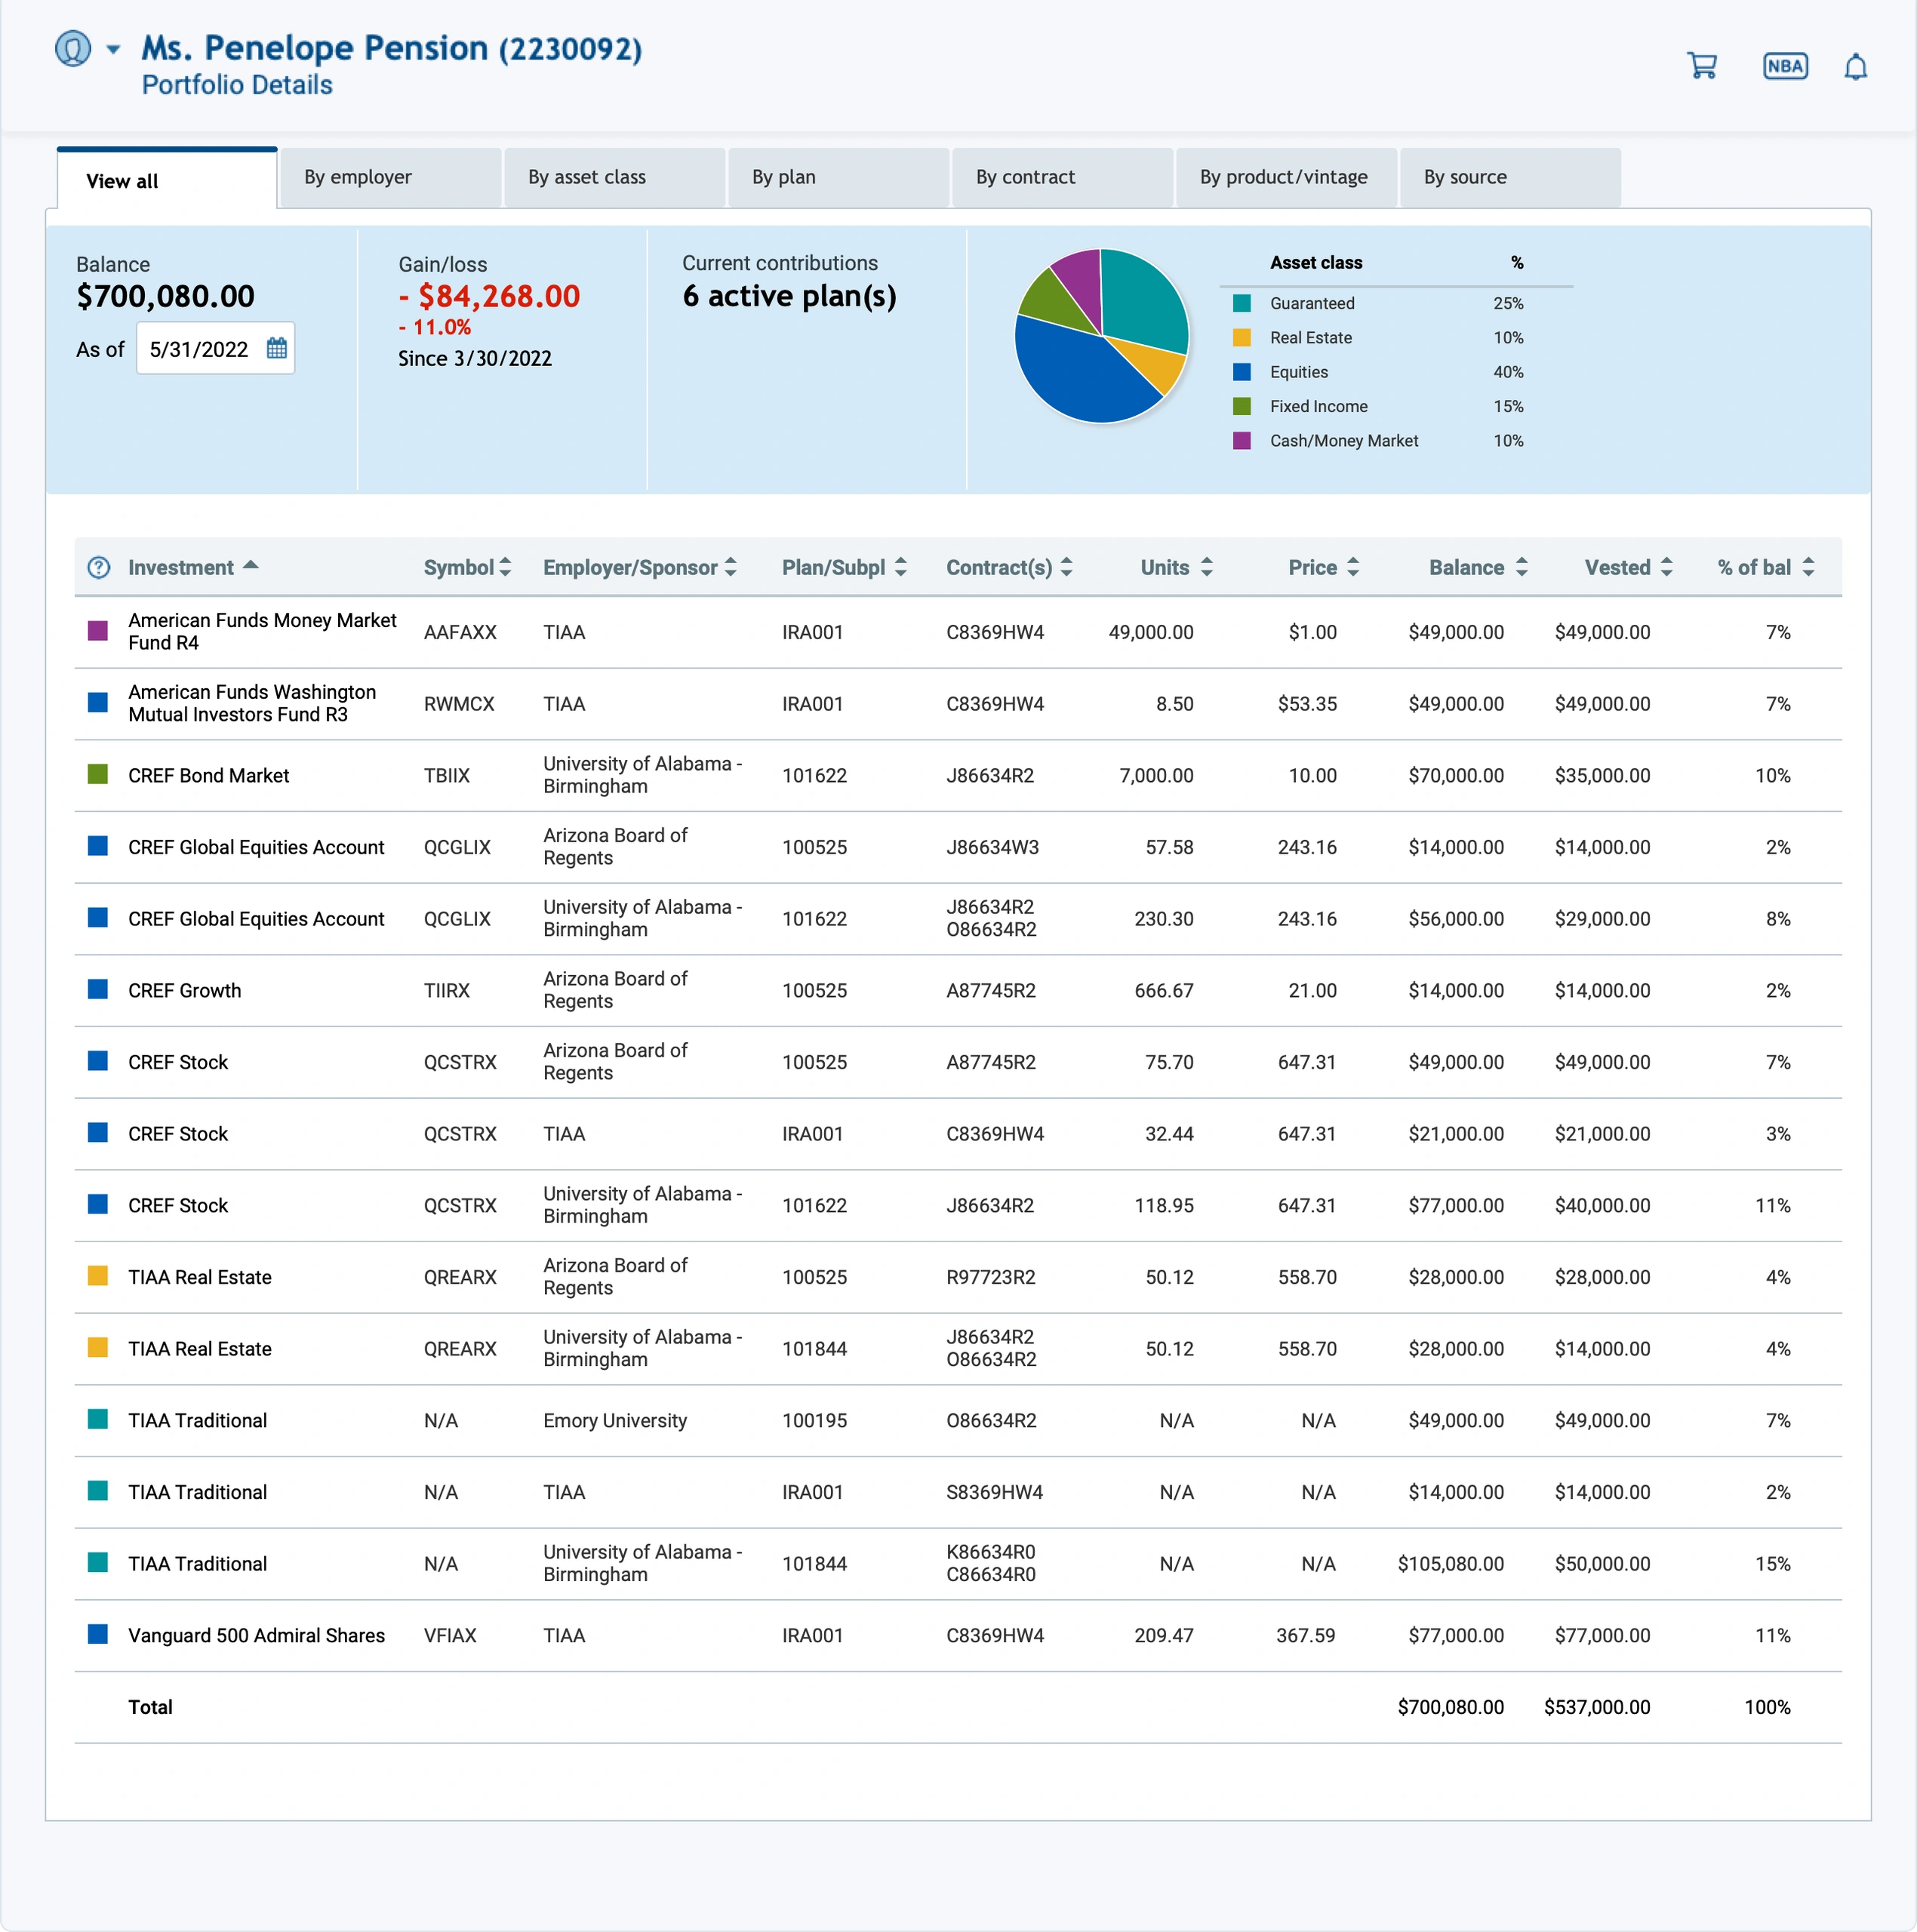This screenshot has height=1932, width=1917.
Task: Switch to the By asset class tab
Action: 614,177
